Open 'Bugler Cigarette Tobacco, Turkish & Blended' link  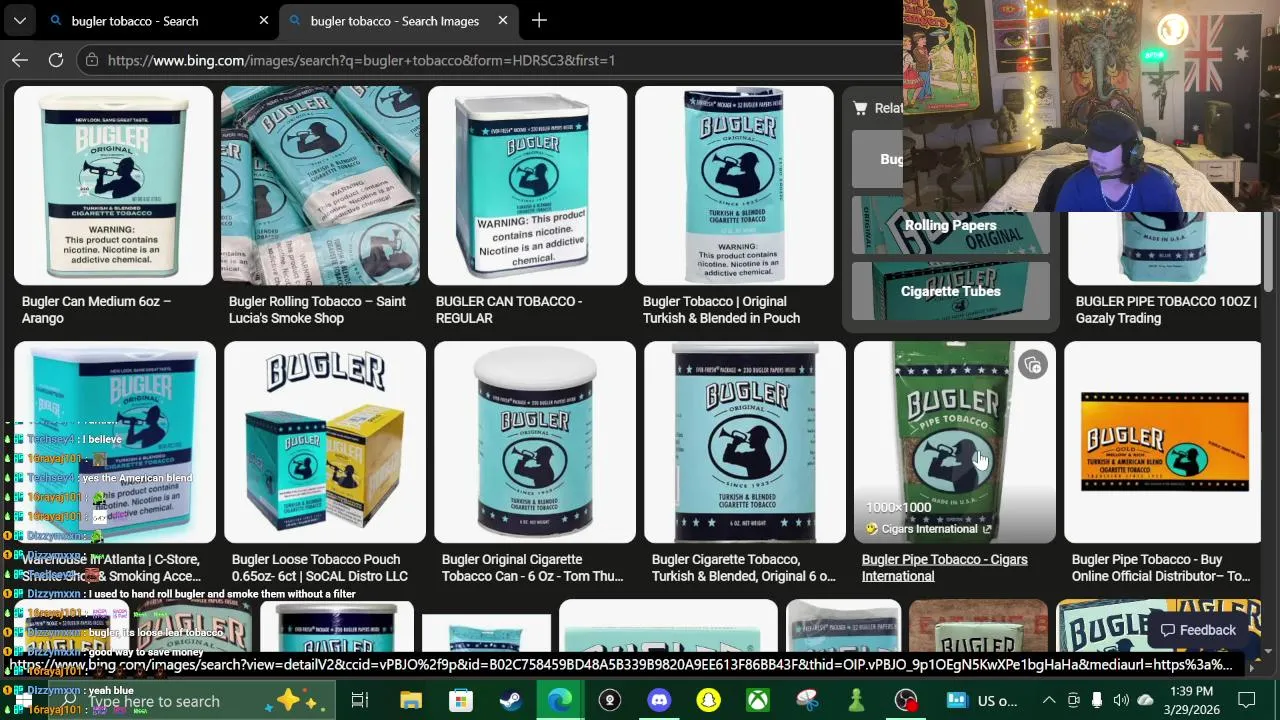click(743, 567)
